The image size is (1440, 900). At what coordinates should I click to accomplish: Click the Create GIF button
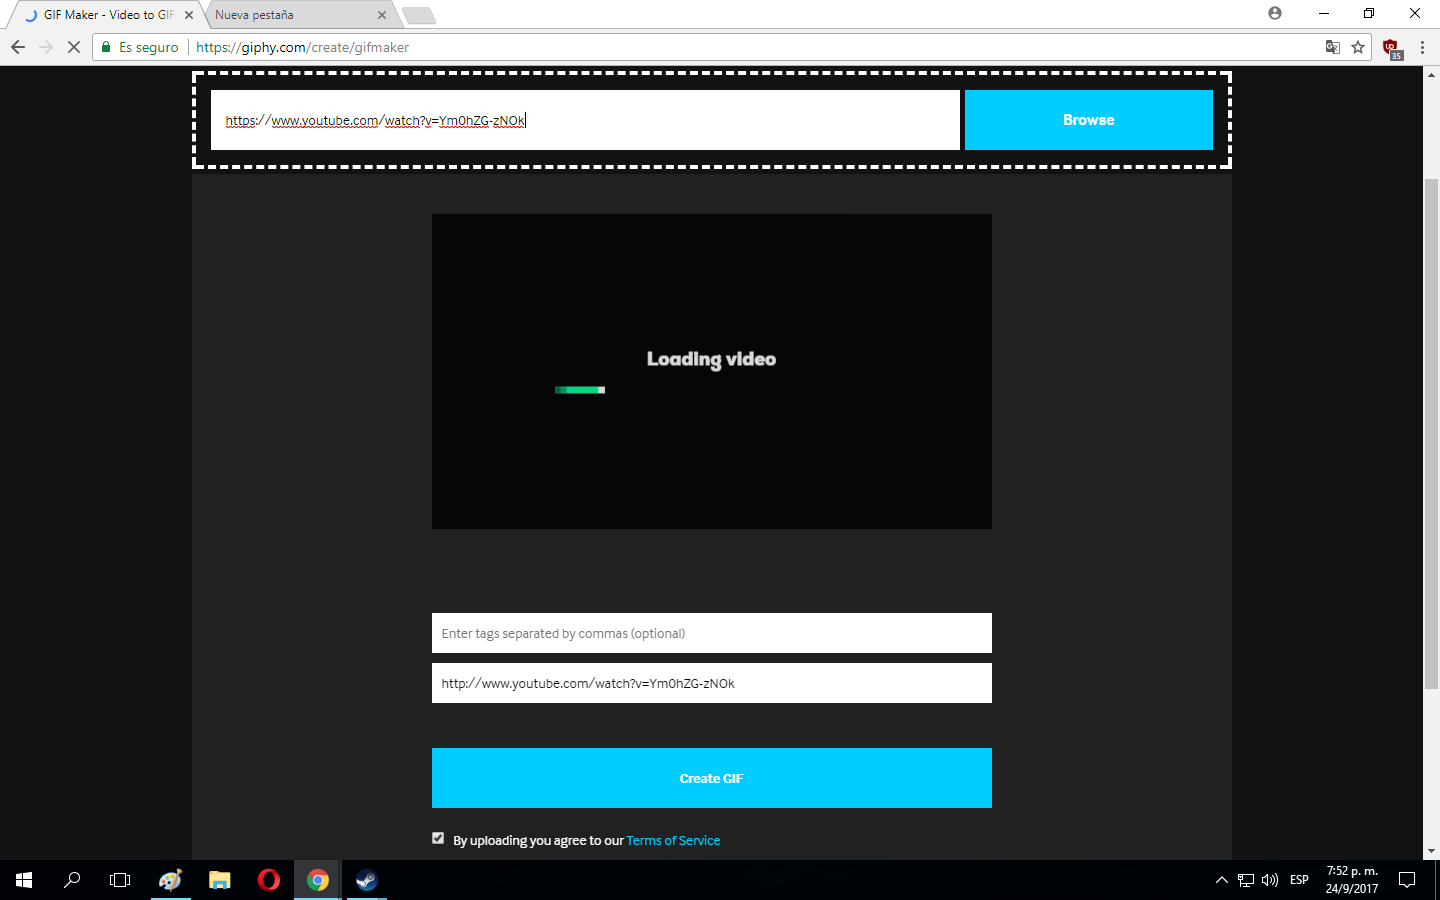[712, 778]
